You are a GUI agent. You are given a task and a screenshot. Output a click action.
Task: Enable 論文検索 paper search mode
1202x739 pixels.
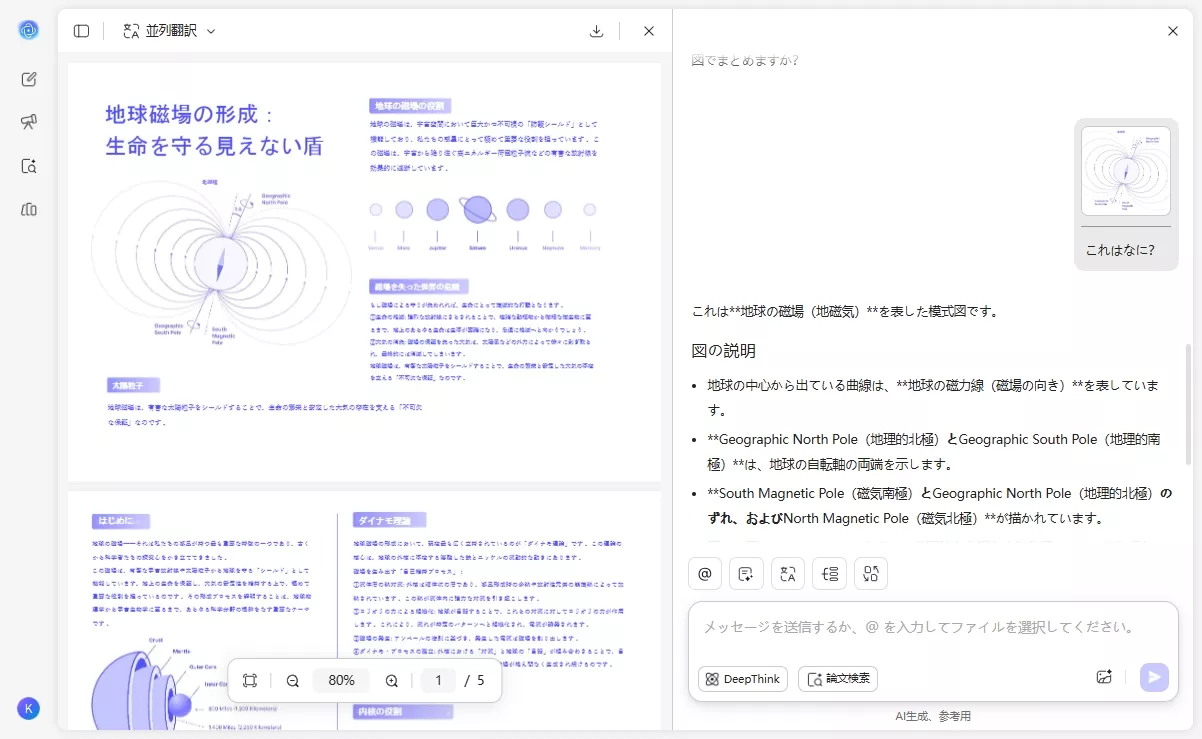(x=837, y=679)
